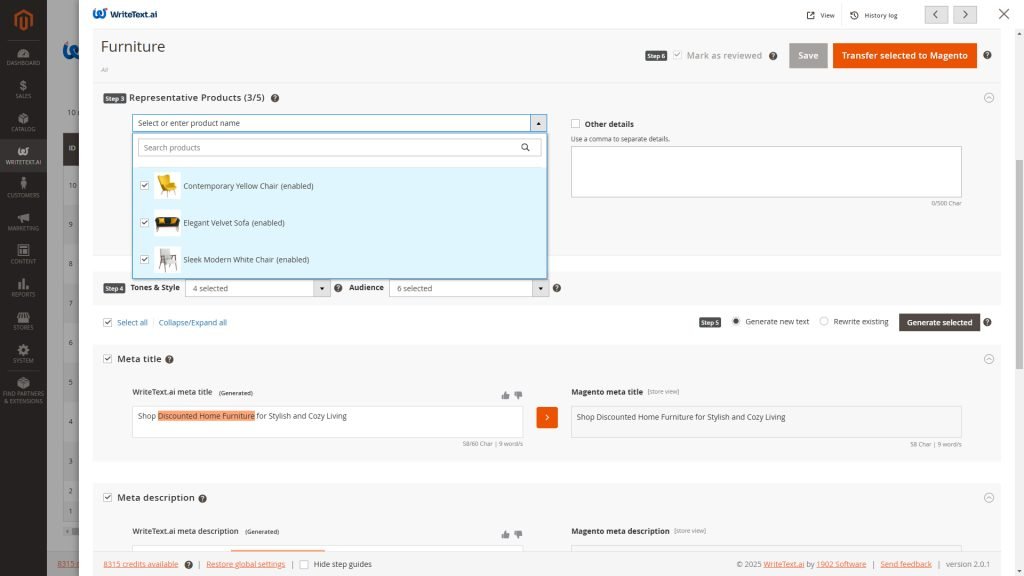Click the orange transfer arrow for meta title
Viewport: 1024px width, 576px height.
[547, 417]
